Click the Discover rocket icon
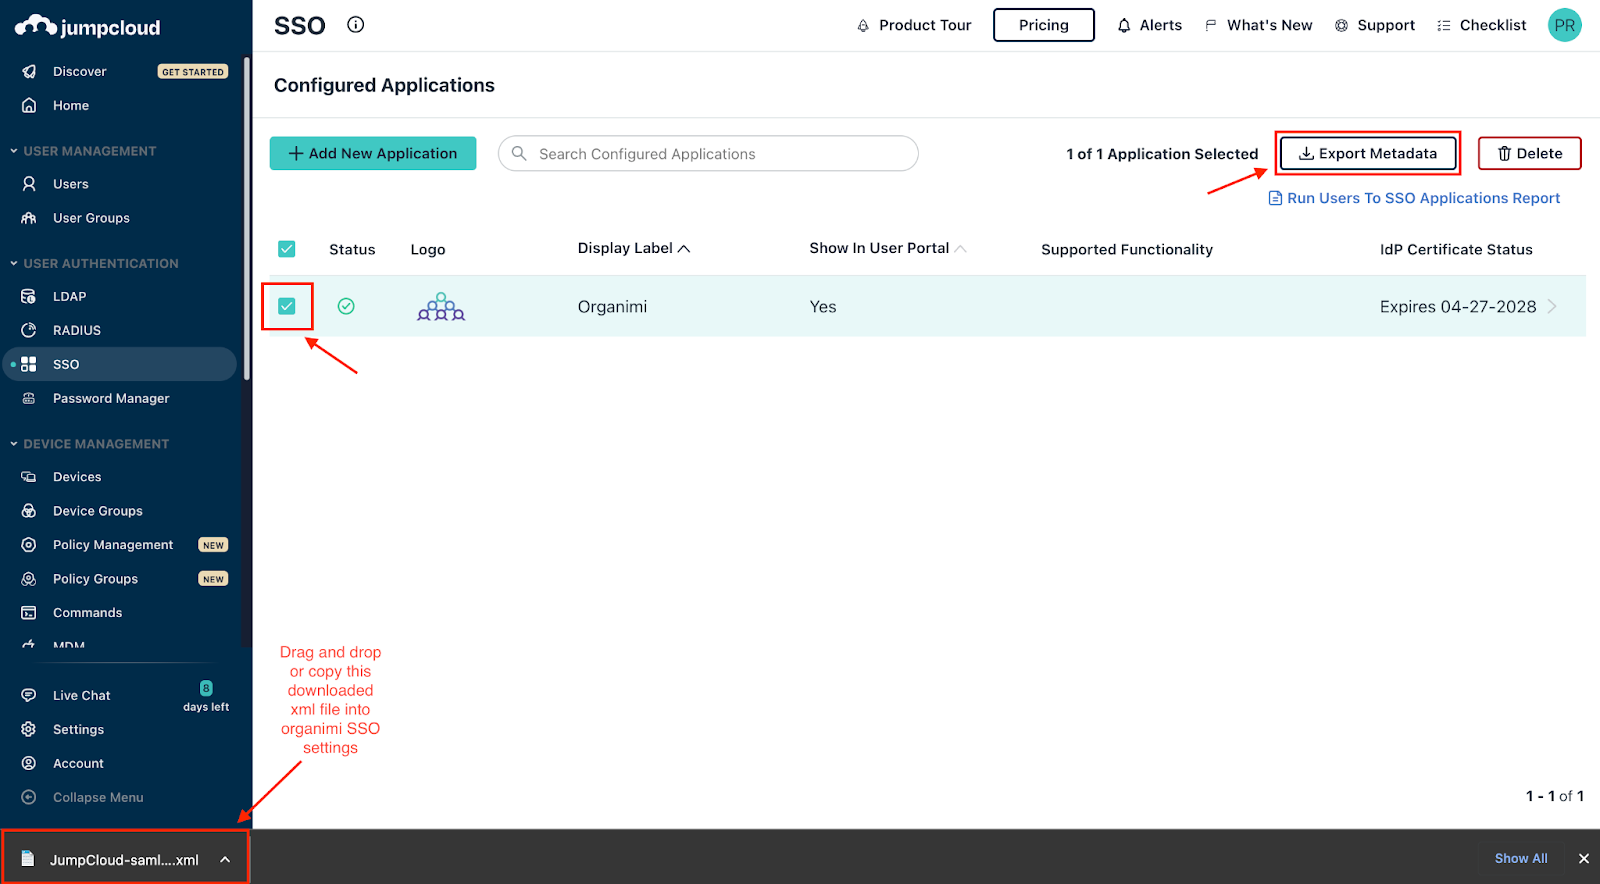This screenshot has width=1600, height=884. pyautogui.click(x=29, y=71)
